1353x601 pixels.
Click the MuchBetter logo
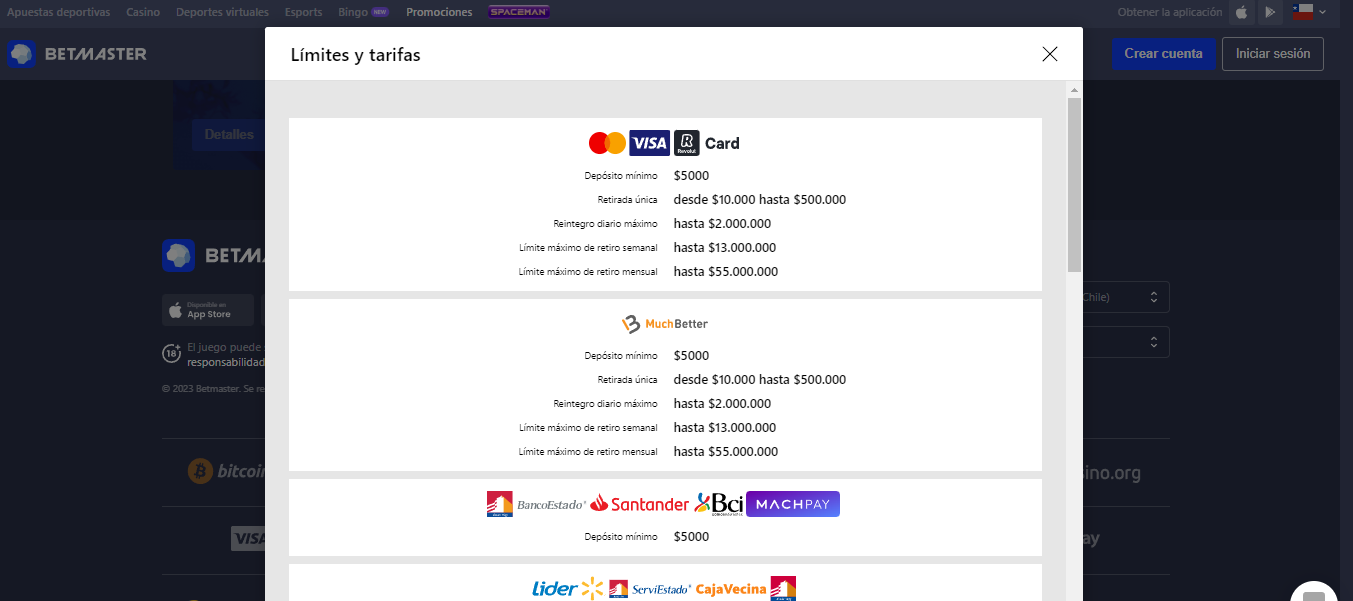pos(665,324)
